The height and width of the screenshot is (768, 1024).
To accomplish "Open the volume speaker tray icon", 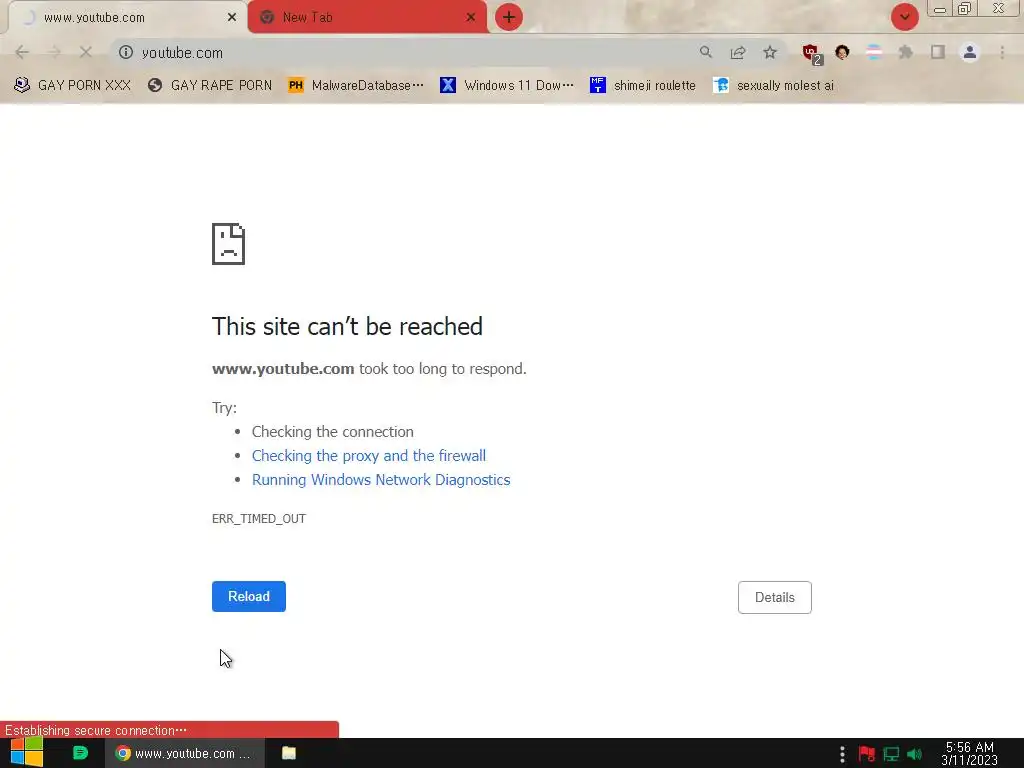I will click(x=914, y=754).
